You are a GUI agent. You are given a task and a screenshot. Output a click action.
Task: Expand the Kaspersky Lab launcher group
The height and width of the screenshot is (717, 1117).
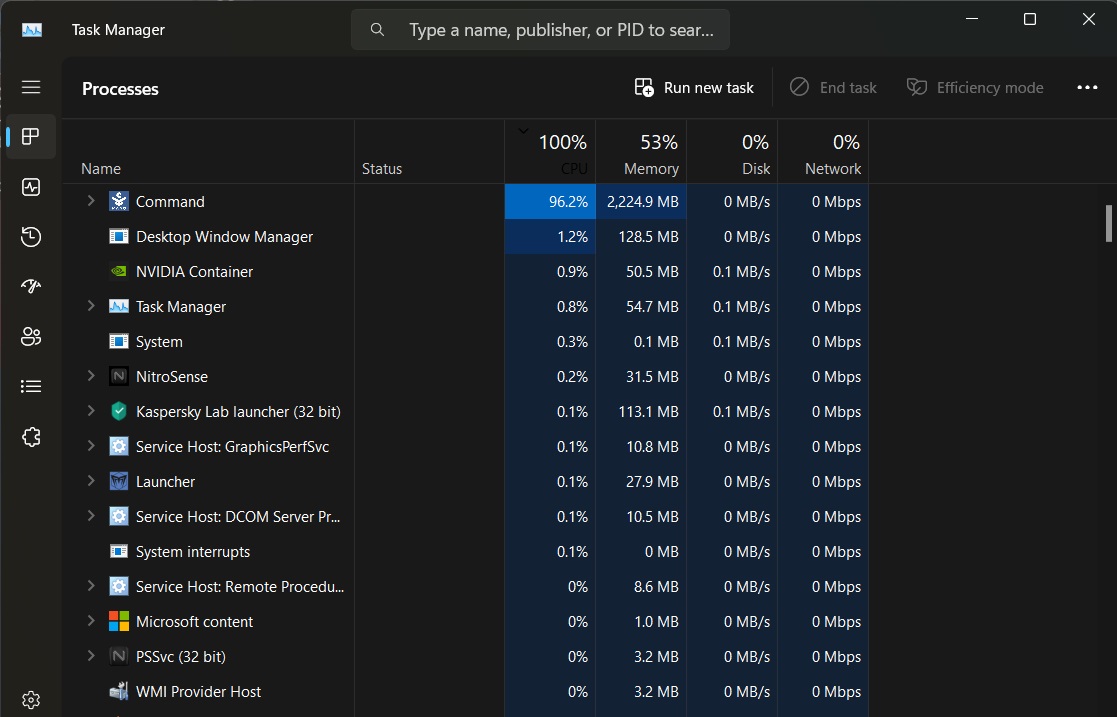[90, 411]
